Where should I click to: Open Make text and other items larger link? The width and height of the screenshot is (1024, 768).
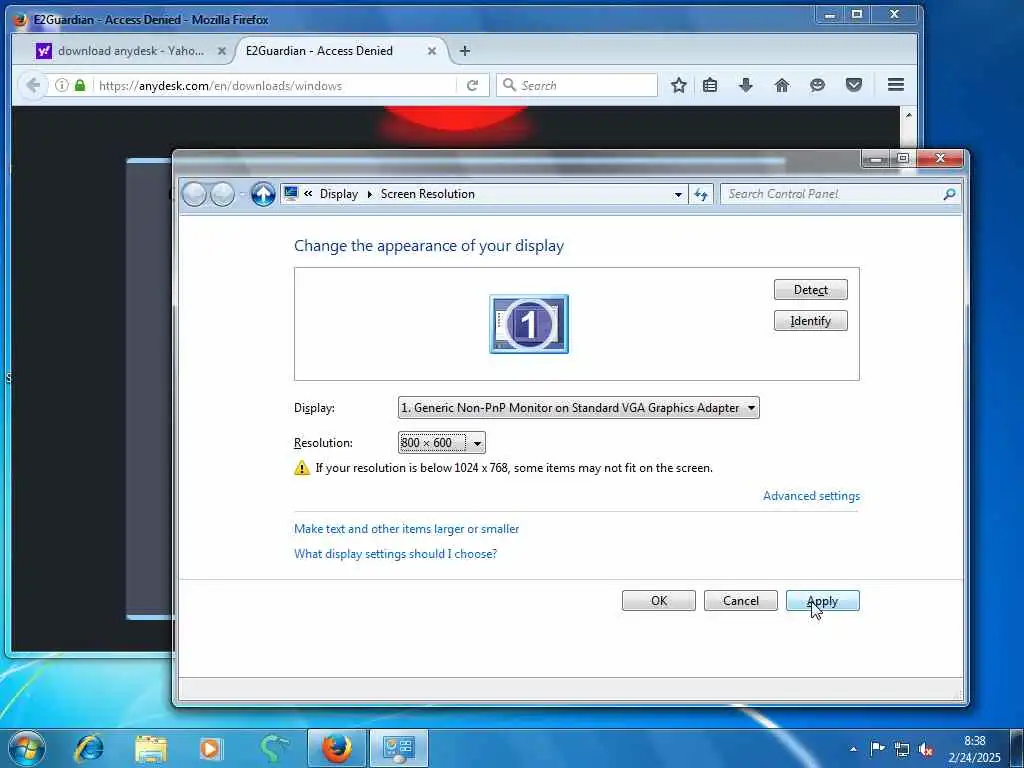(x=406, y=529)
